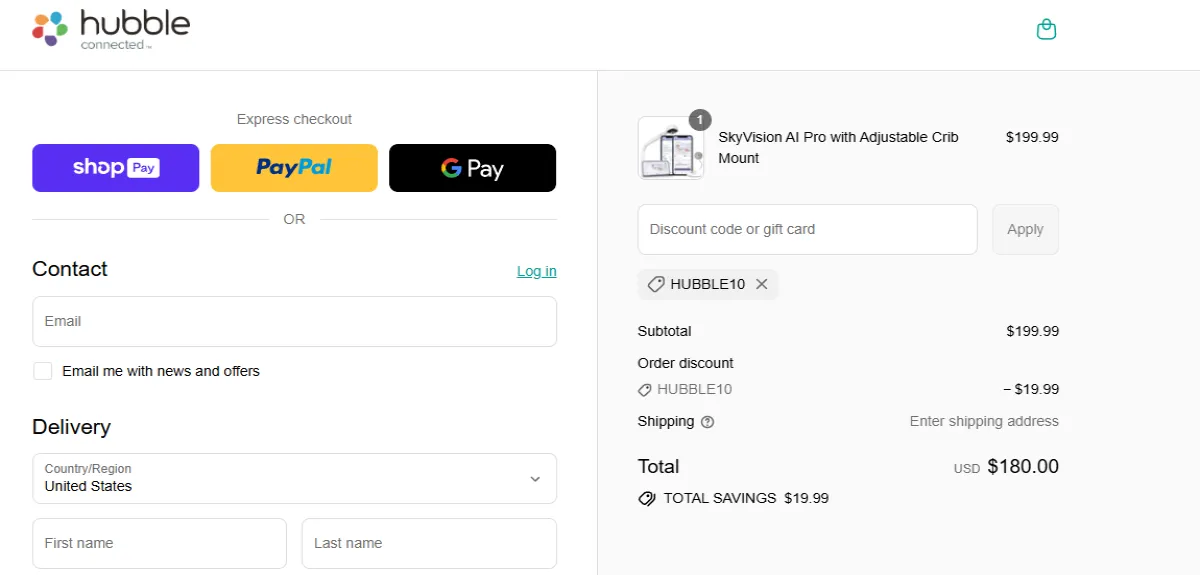The image size is (1200, 575).
Task: Click the shipping help question icon
Action: (x=708, y=422)
